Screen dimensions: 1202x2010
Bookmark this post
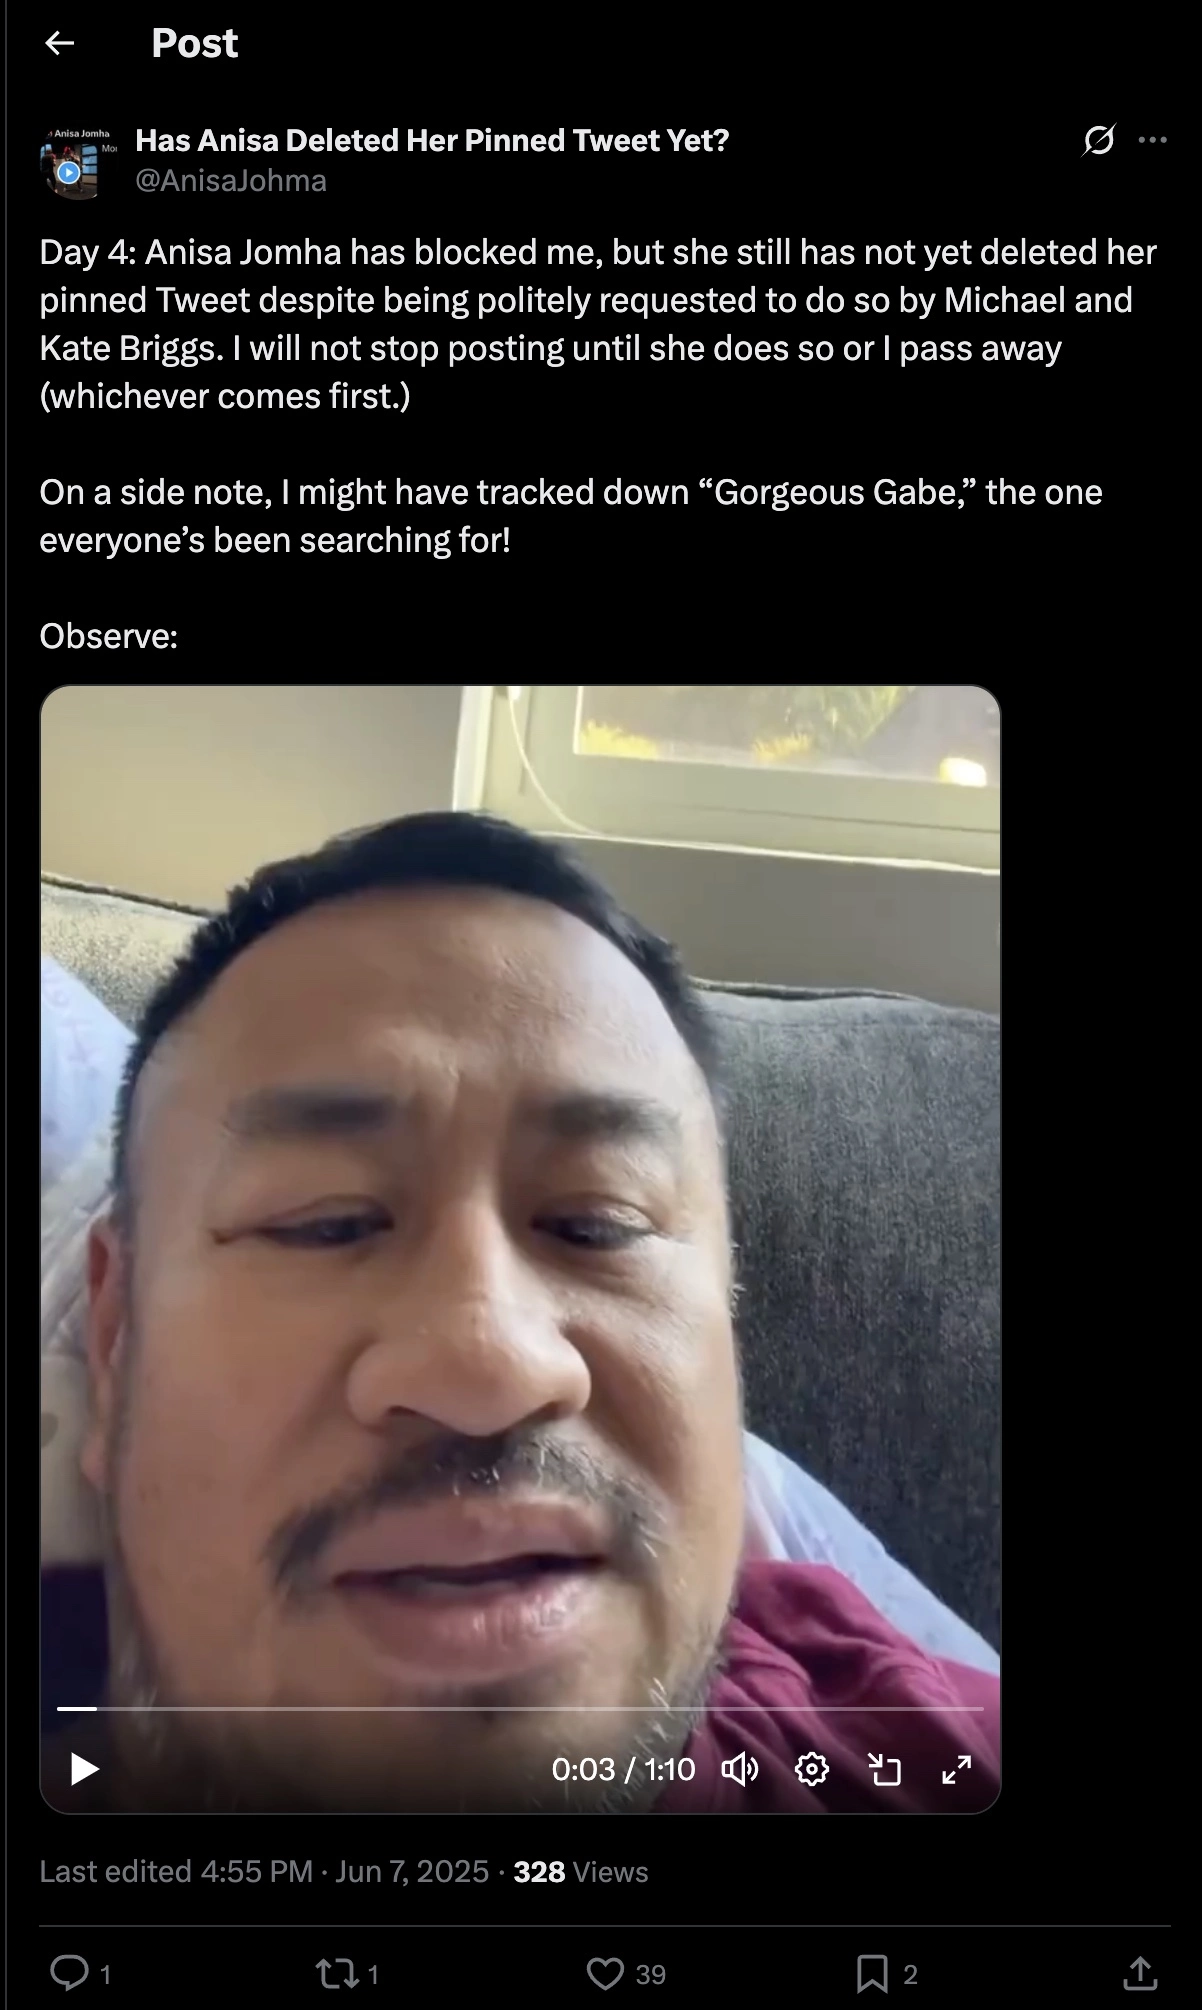[x=872, y=1973]
